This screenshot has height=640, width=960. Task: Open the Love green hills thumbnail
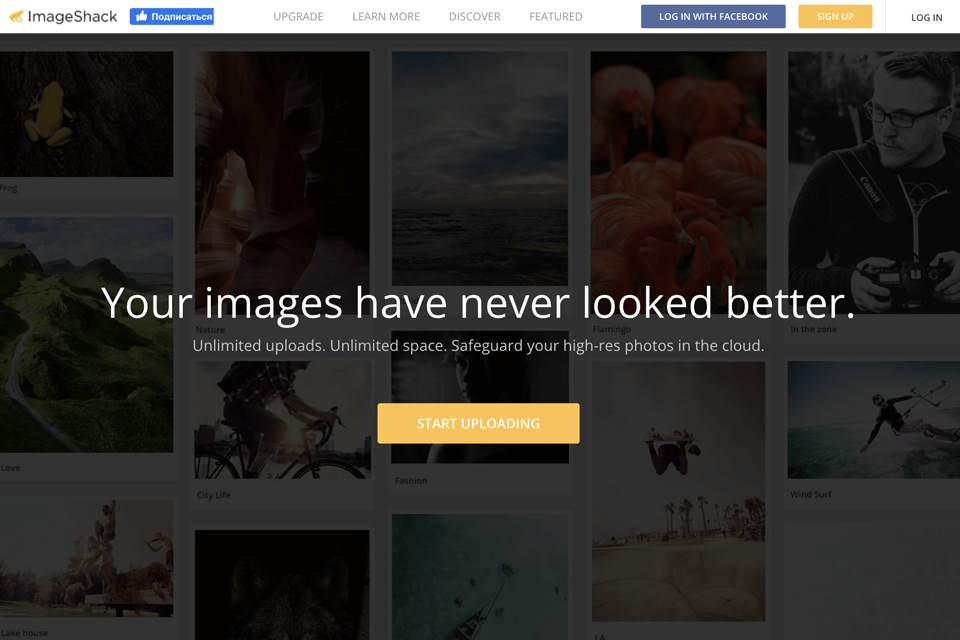pos(86,335)
